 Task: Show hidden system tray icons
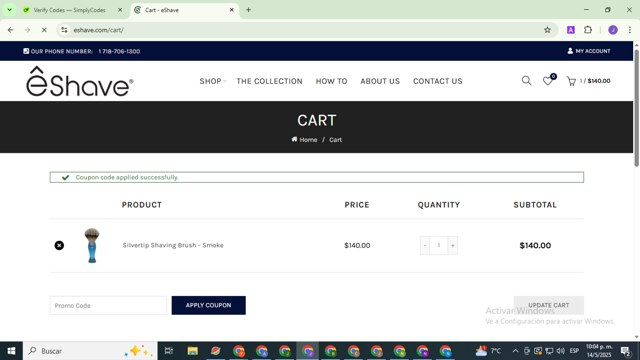[x=515, y=351]
